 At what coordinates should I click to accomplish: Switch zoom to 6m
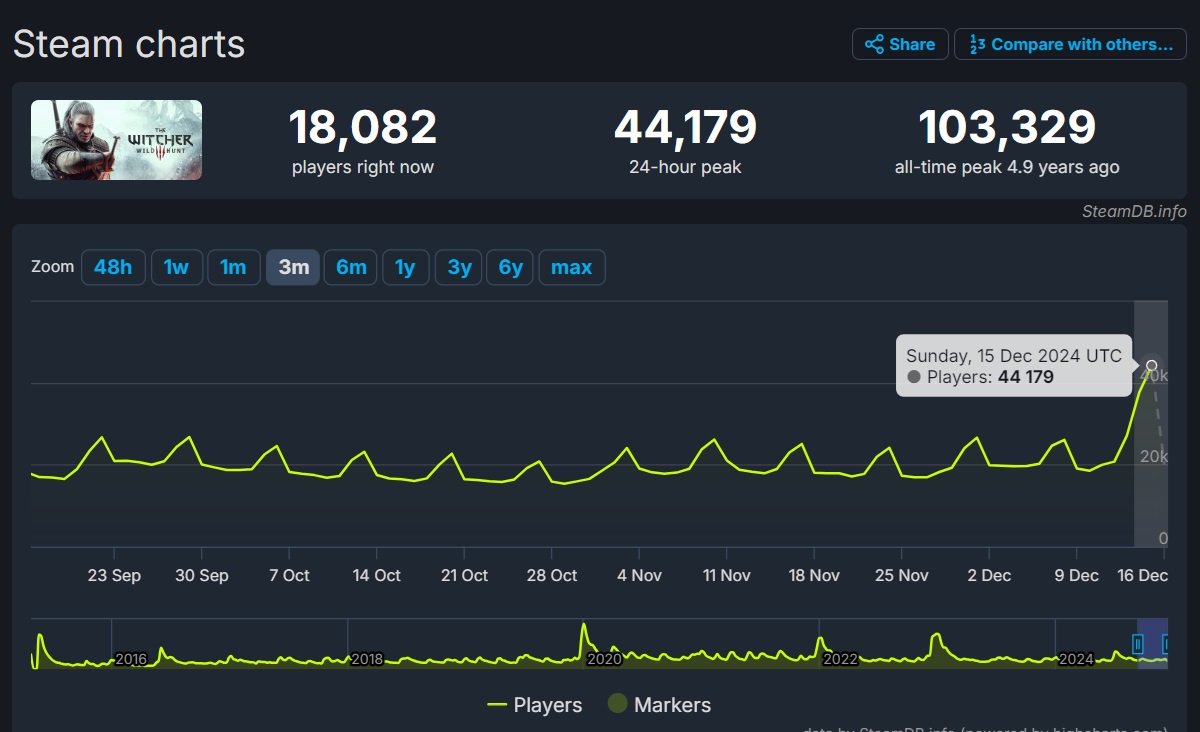[x=351, y=267]
